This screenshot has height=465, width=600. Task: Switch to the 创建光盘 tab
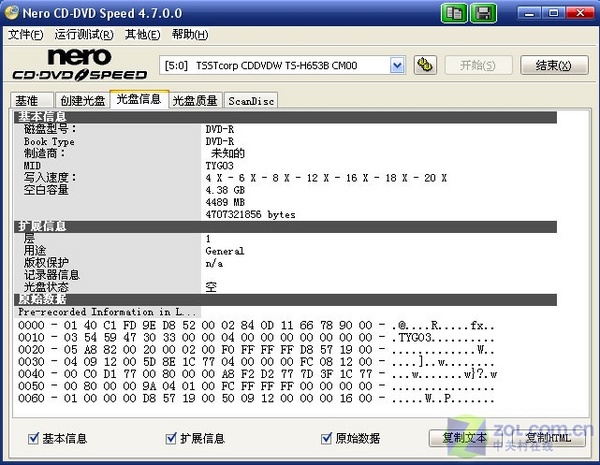[x=82, y=100]
